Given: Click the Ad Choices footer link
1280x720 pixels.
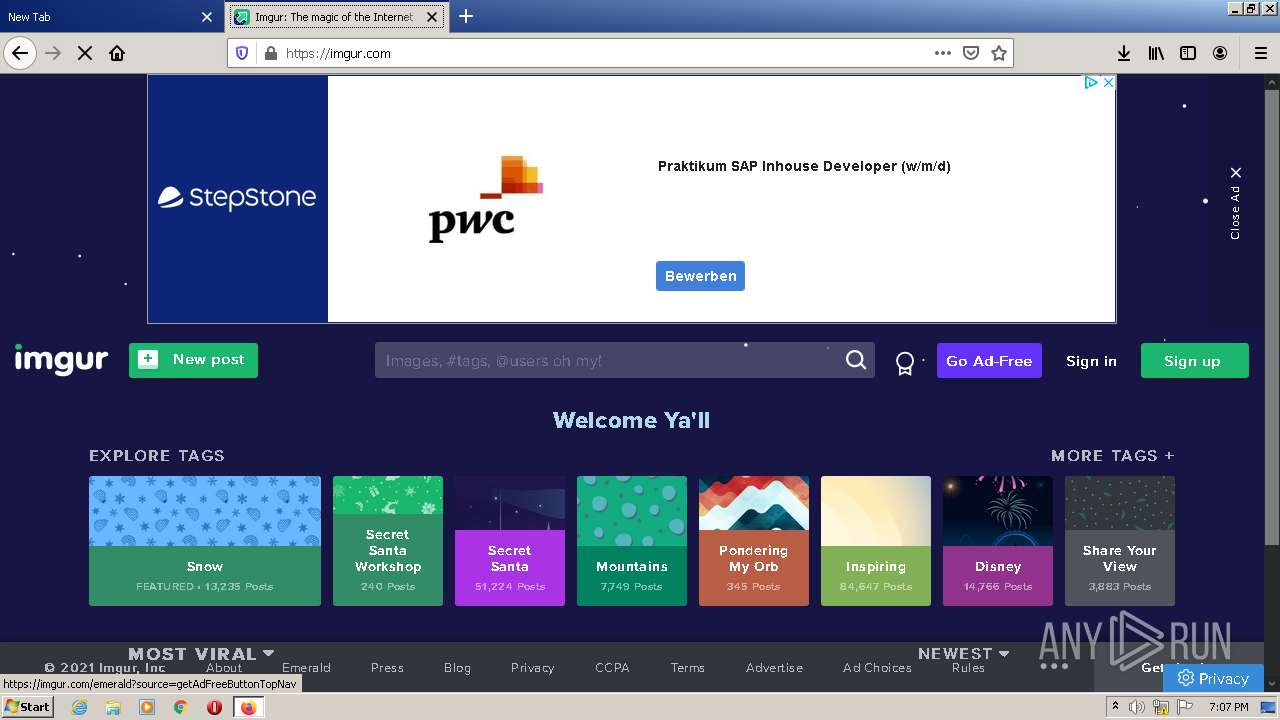Looking at the screenshot, I should tap(877, 667).
